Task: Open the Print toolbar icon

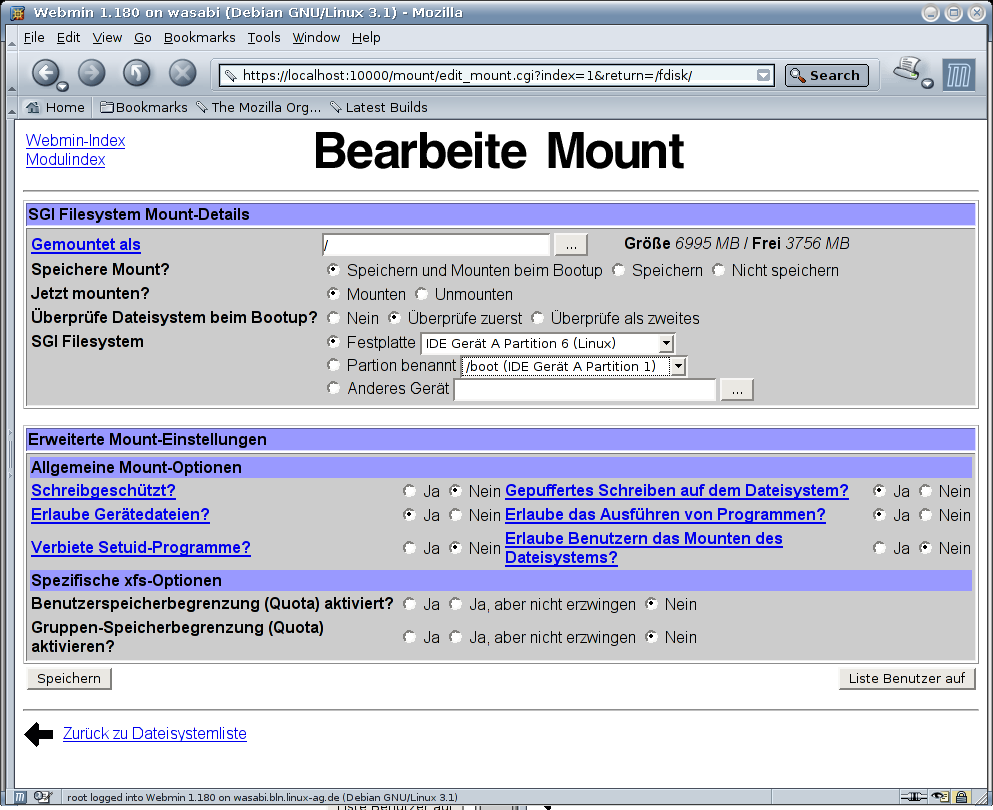Action: point(907,69)
